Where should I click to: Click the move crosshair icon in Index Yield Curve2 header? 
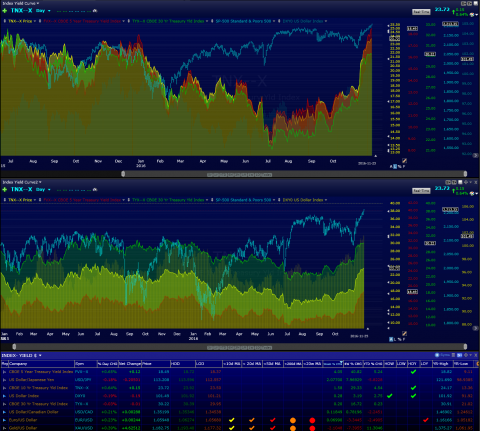coord(466,182)
